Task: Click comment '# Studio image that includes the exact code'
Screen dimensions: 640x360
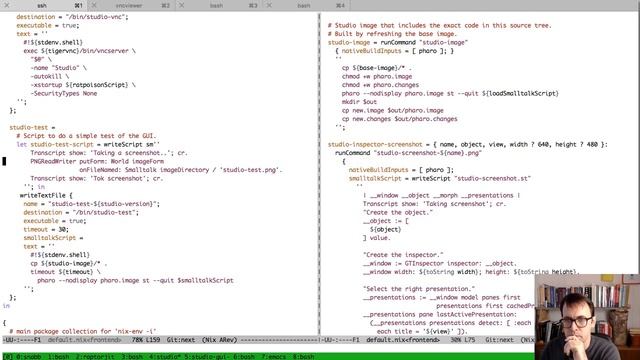Action: (440, 25)
